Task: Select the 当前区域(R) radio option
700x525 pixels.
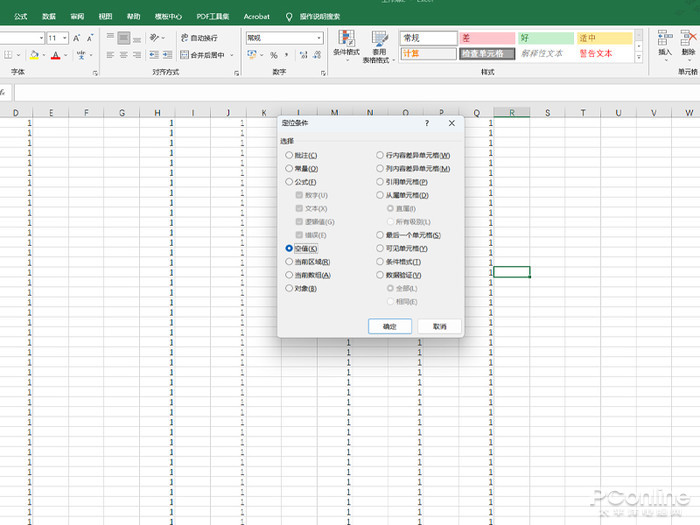Action: click(289, 262)
